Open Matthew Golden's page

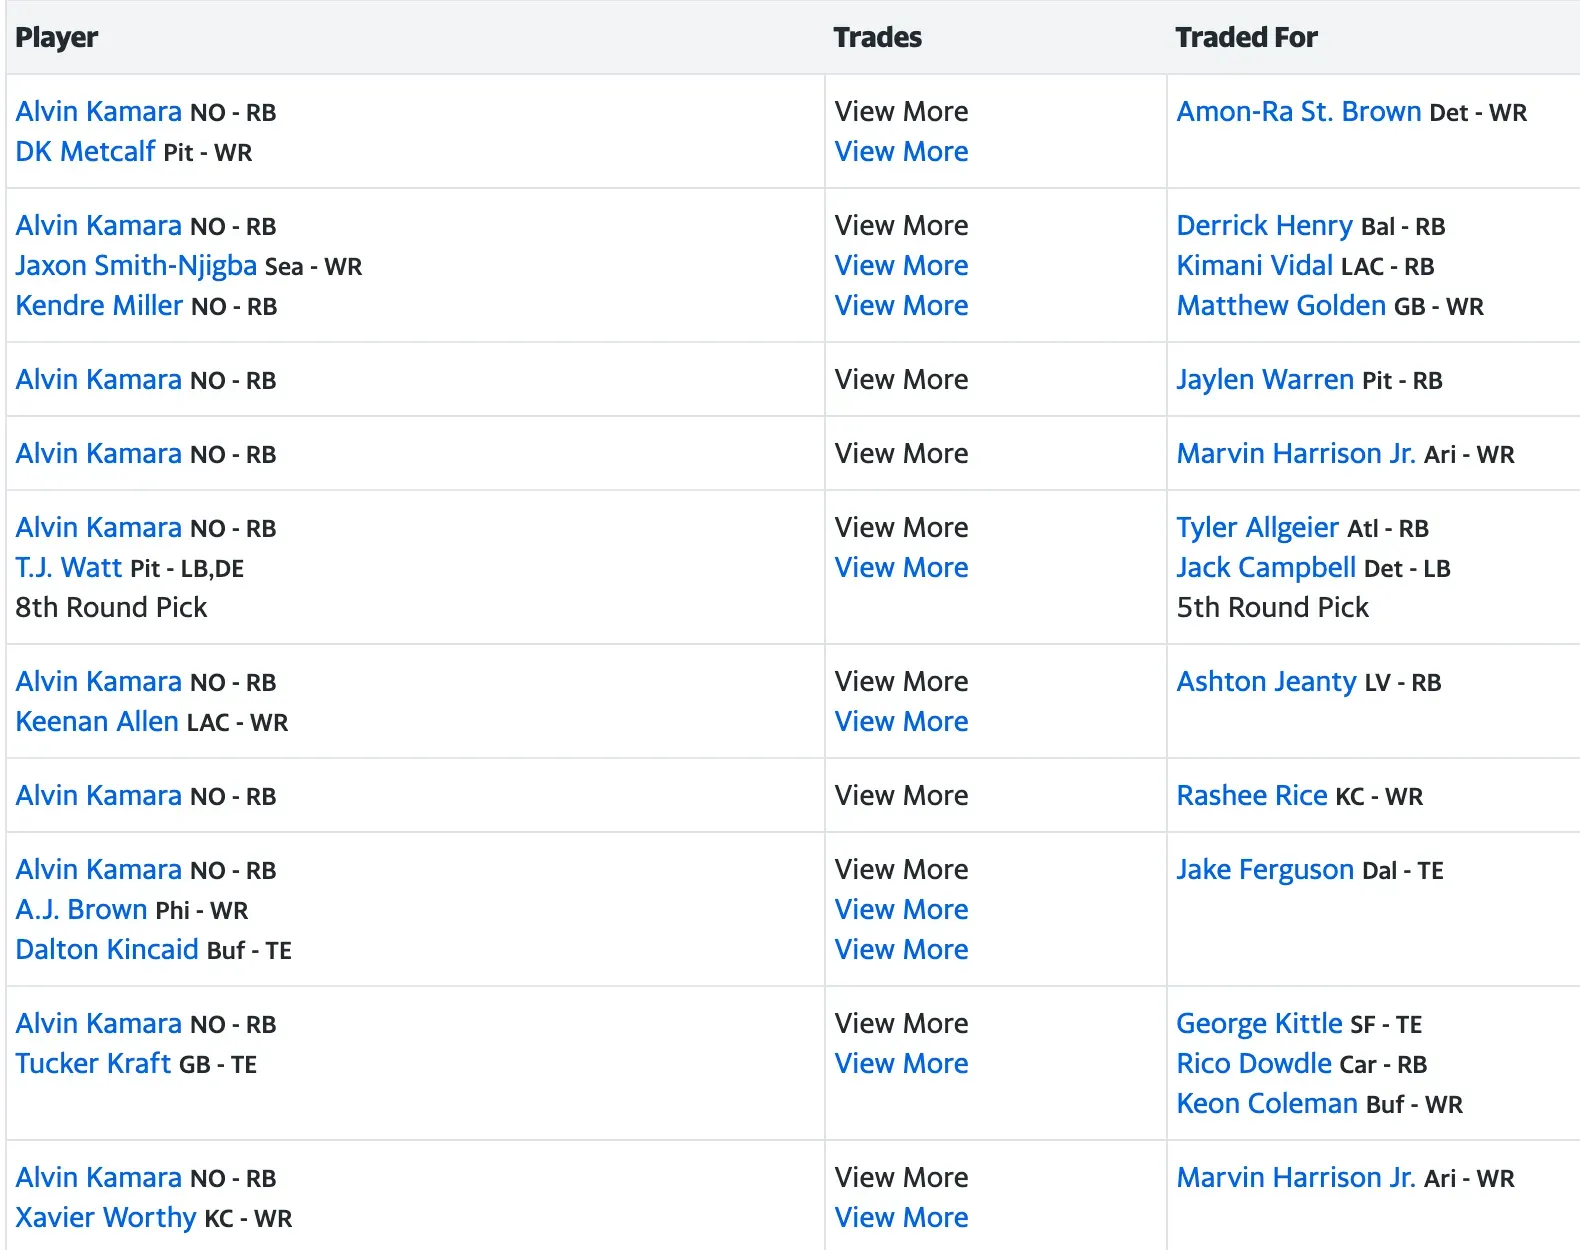(1282, 305)
